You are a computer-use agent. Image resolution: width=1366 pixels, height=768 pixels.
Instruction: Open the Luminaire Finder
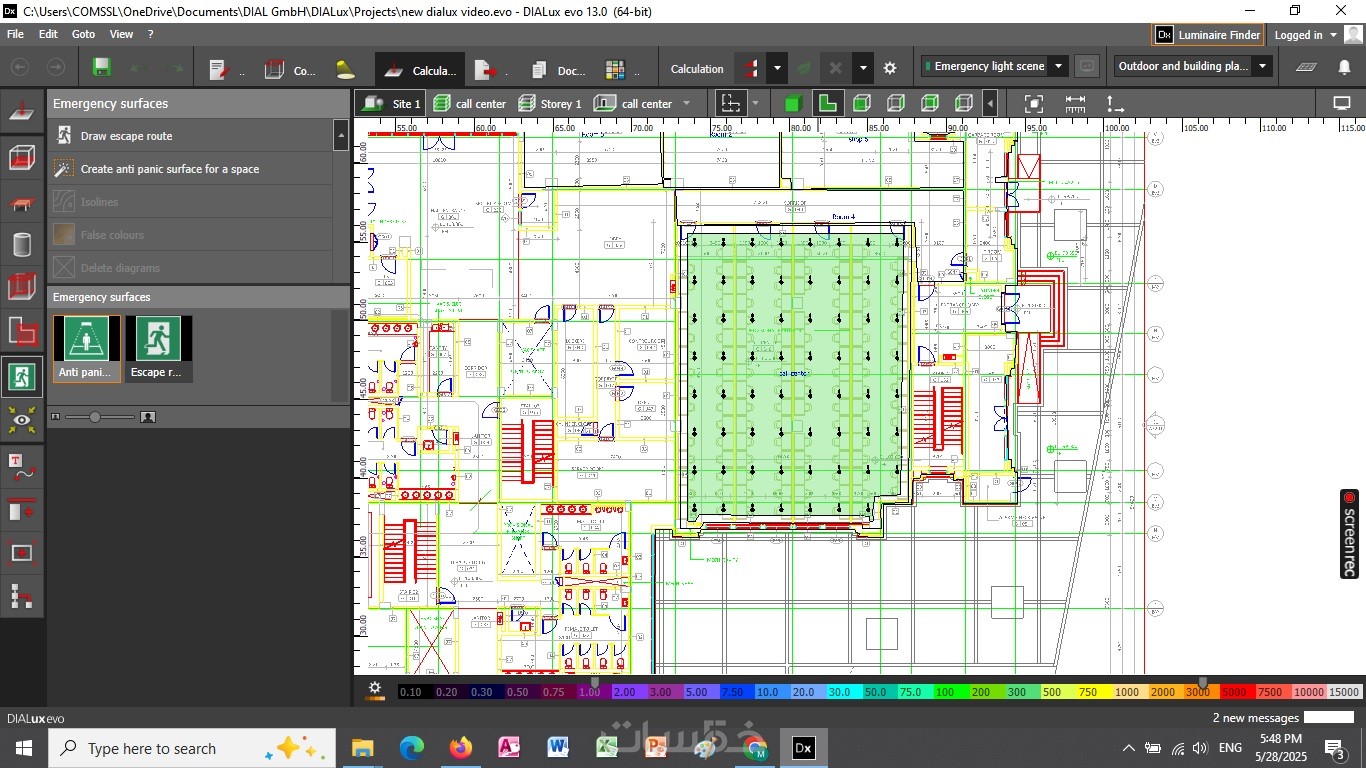(x=1208, y=35)
